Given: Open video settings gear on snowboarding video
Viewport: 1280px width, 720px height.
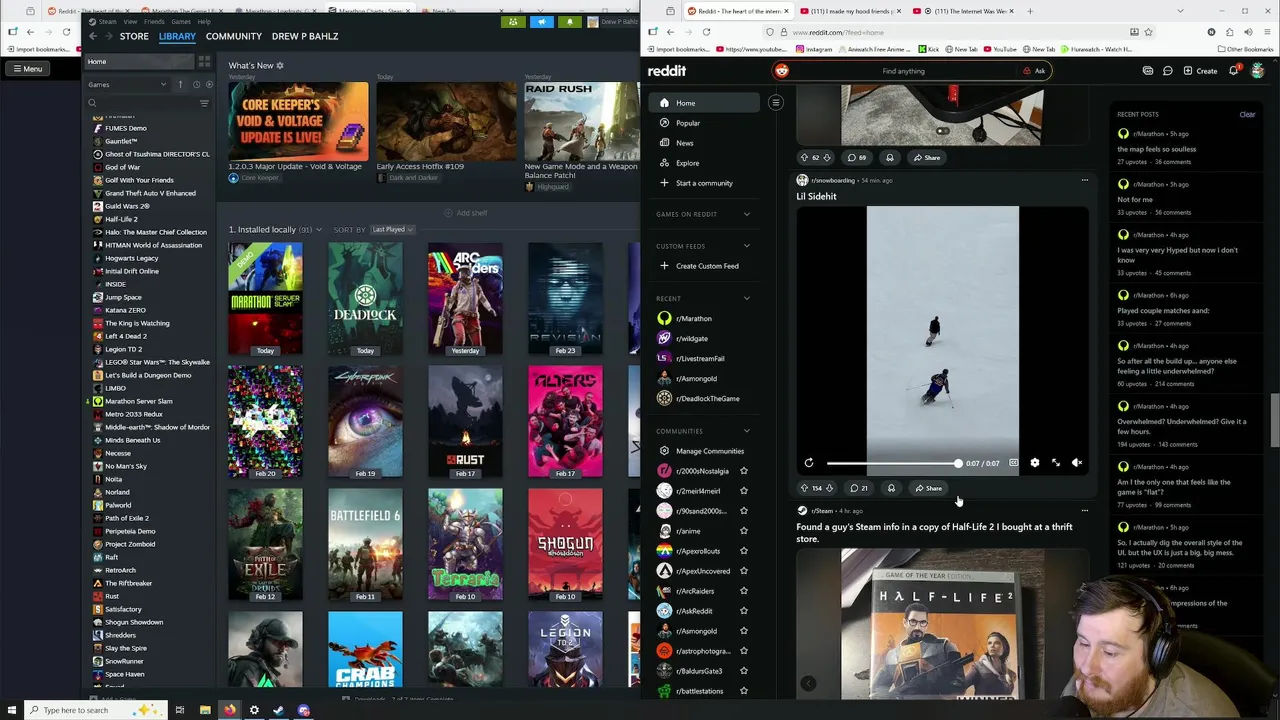Looking at the screenshot, I should pos(1034,463).
